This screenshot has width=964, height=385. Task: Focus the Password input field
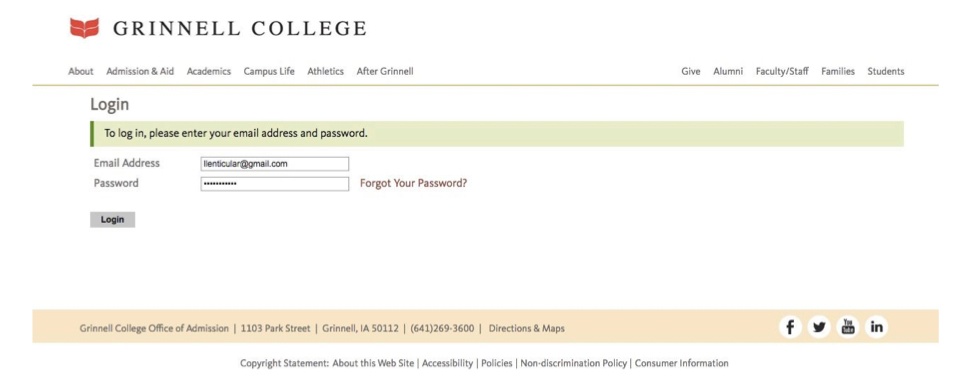coord(275,184)
